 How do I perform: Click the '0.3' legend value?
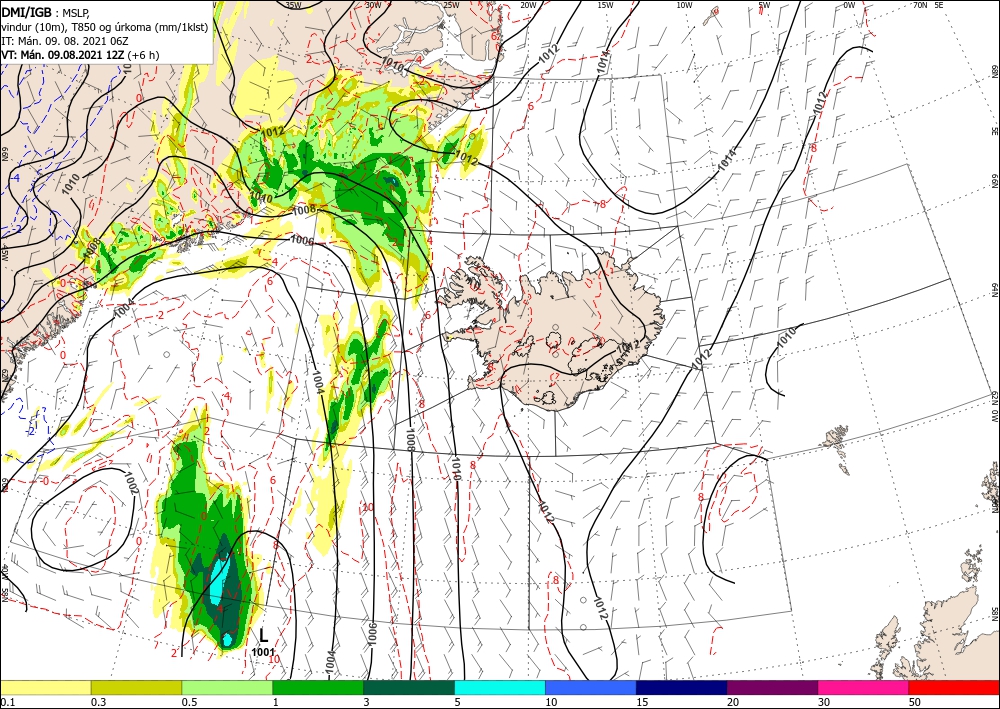(x=98, y=702)
